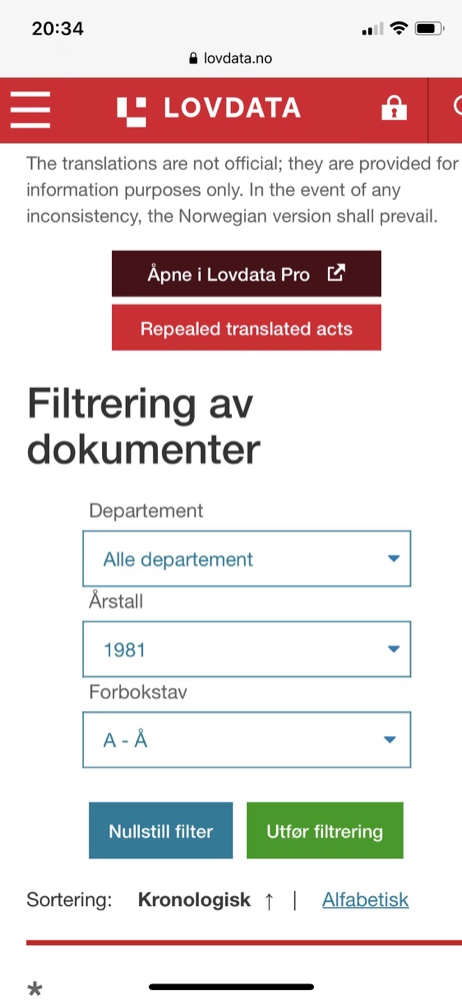Tap the battery status icon
Viewport: 462px width, 1000px height.
click(429, 29)
